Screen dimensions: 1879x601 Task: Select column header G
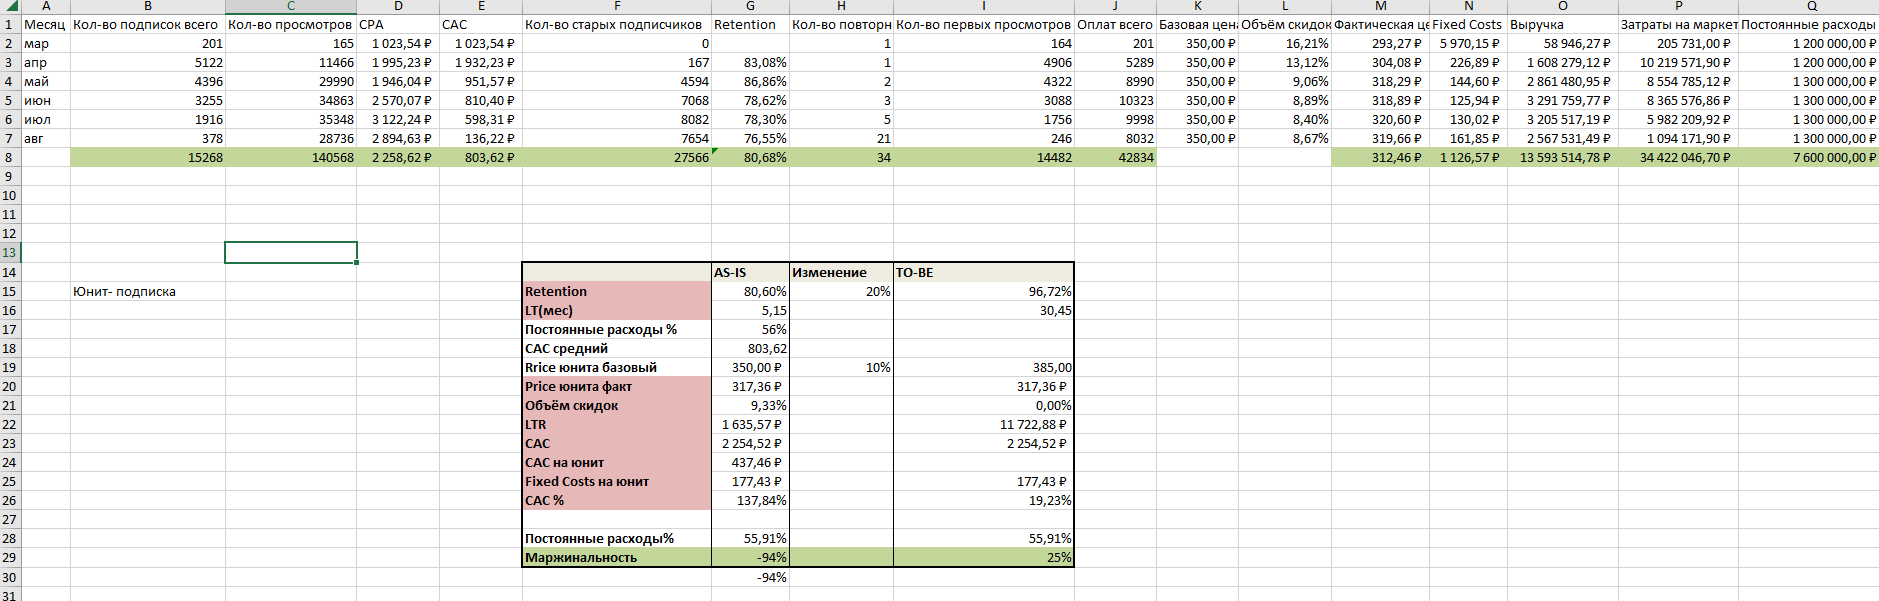point(750,6)
